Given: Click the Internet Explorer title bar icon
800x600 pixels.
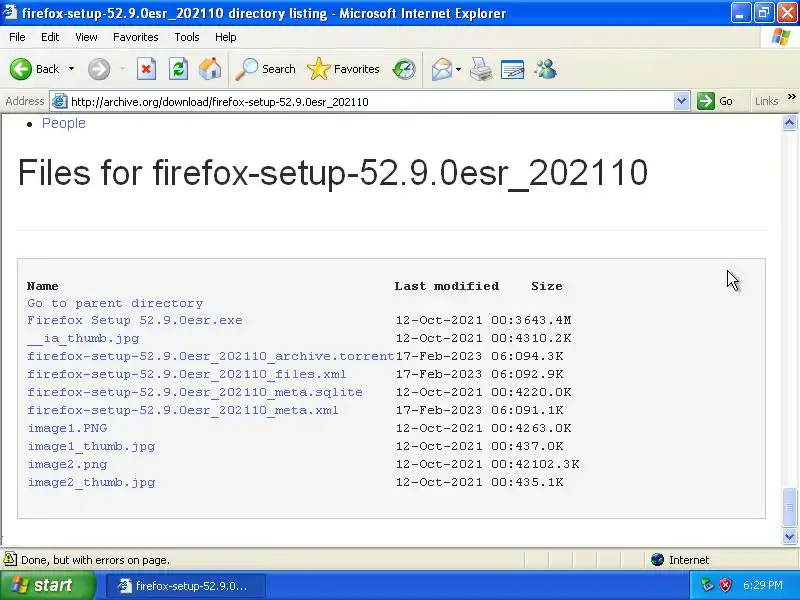Looking at the screenshot, I should [10, 12].
